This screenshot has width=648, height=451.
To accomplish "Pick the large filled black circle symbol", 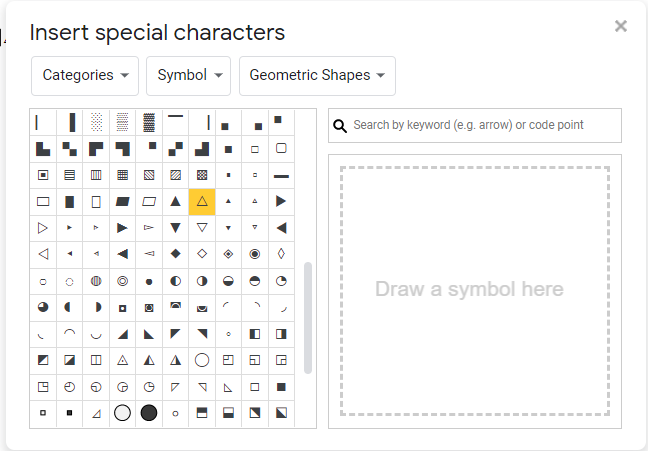I will 149,413.
